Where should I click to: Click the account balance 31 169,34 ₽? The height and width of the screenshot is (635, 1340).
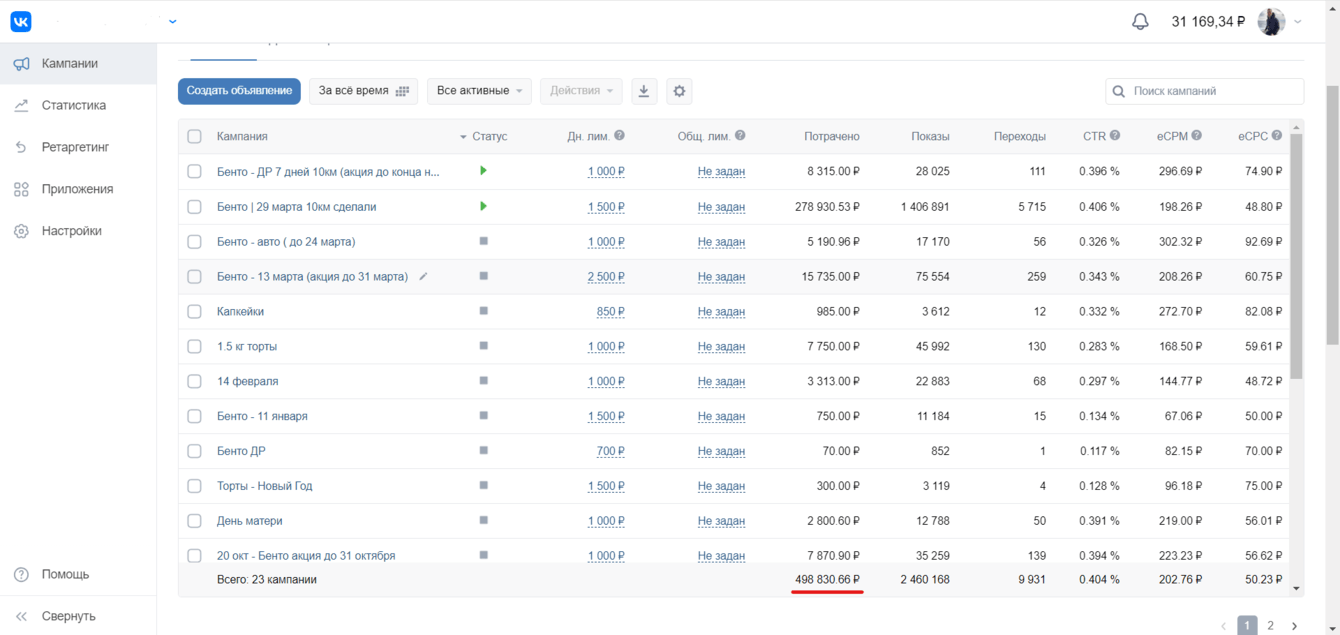pos(1208,21)
